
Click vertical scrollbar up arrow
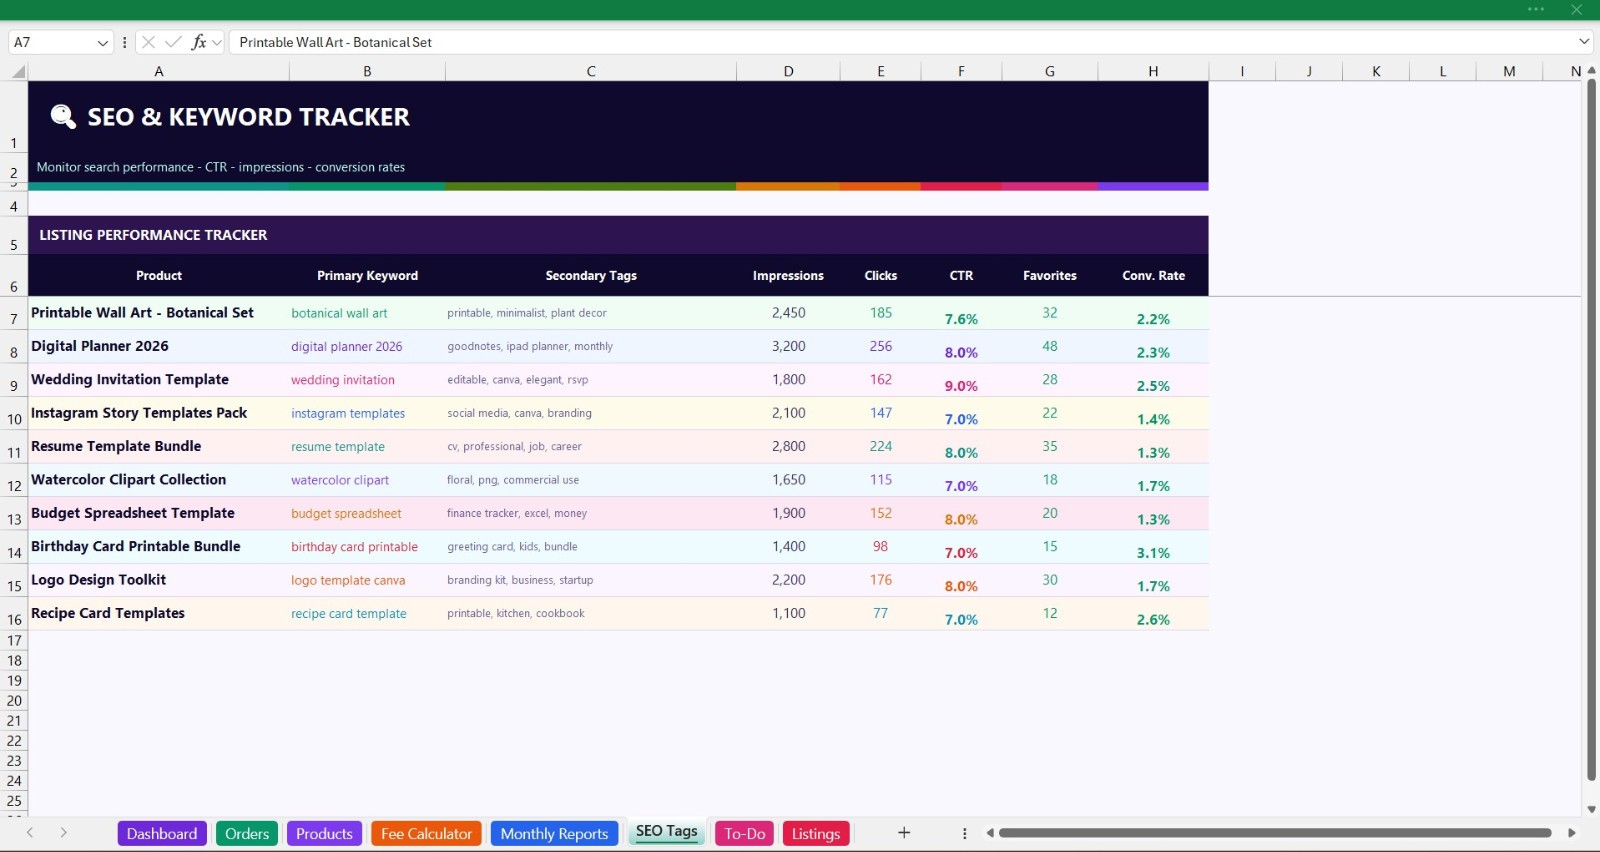coord(1591,71)
